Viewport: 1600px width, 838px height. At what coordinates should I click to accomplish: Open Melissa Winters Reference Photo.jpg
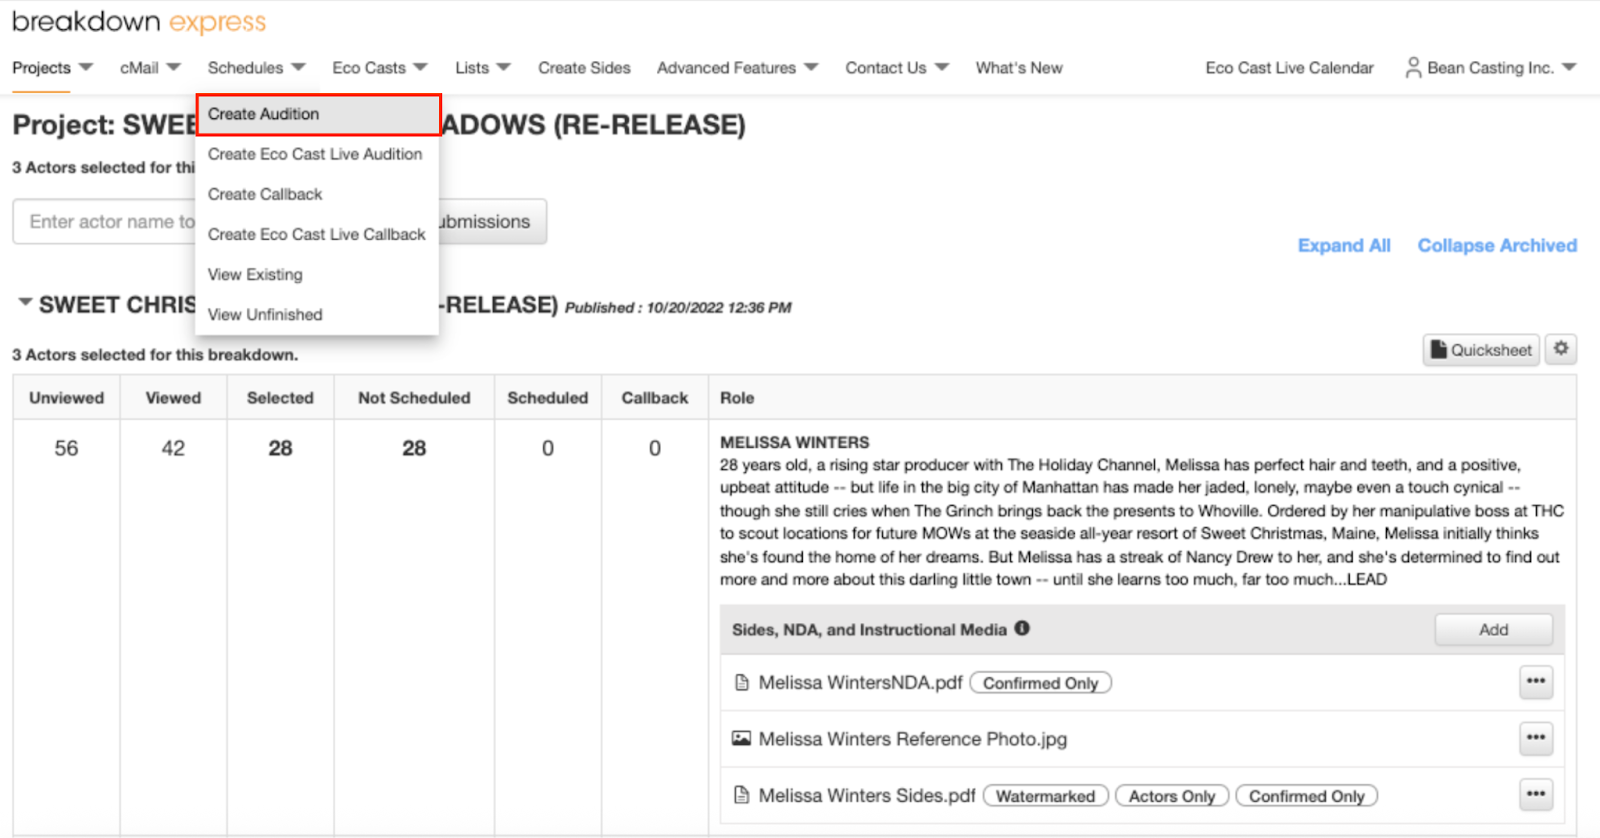click(x=913, y=739)
